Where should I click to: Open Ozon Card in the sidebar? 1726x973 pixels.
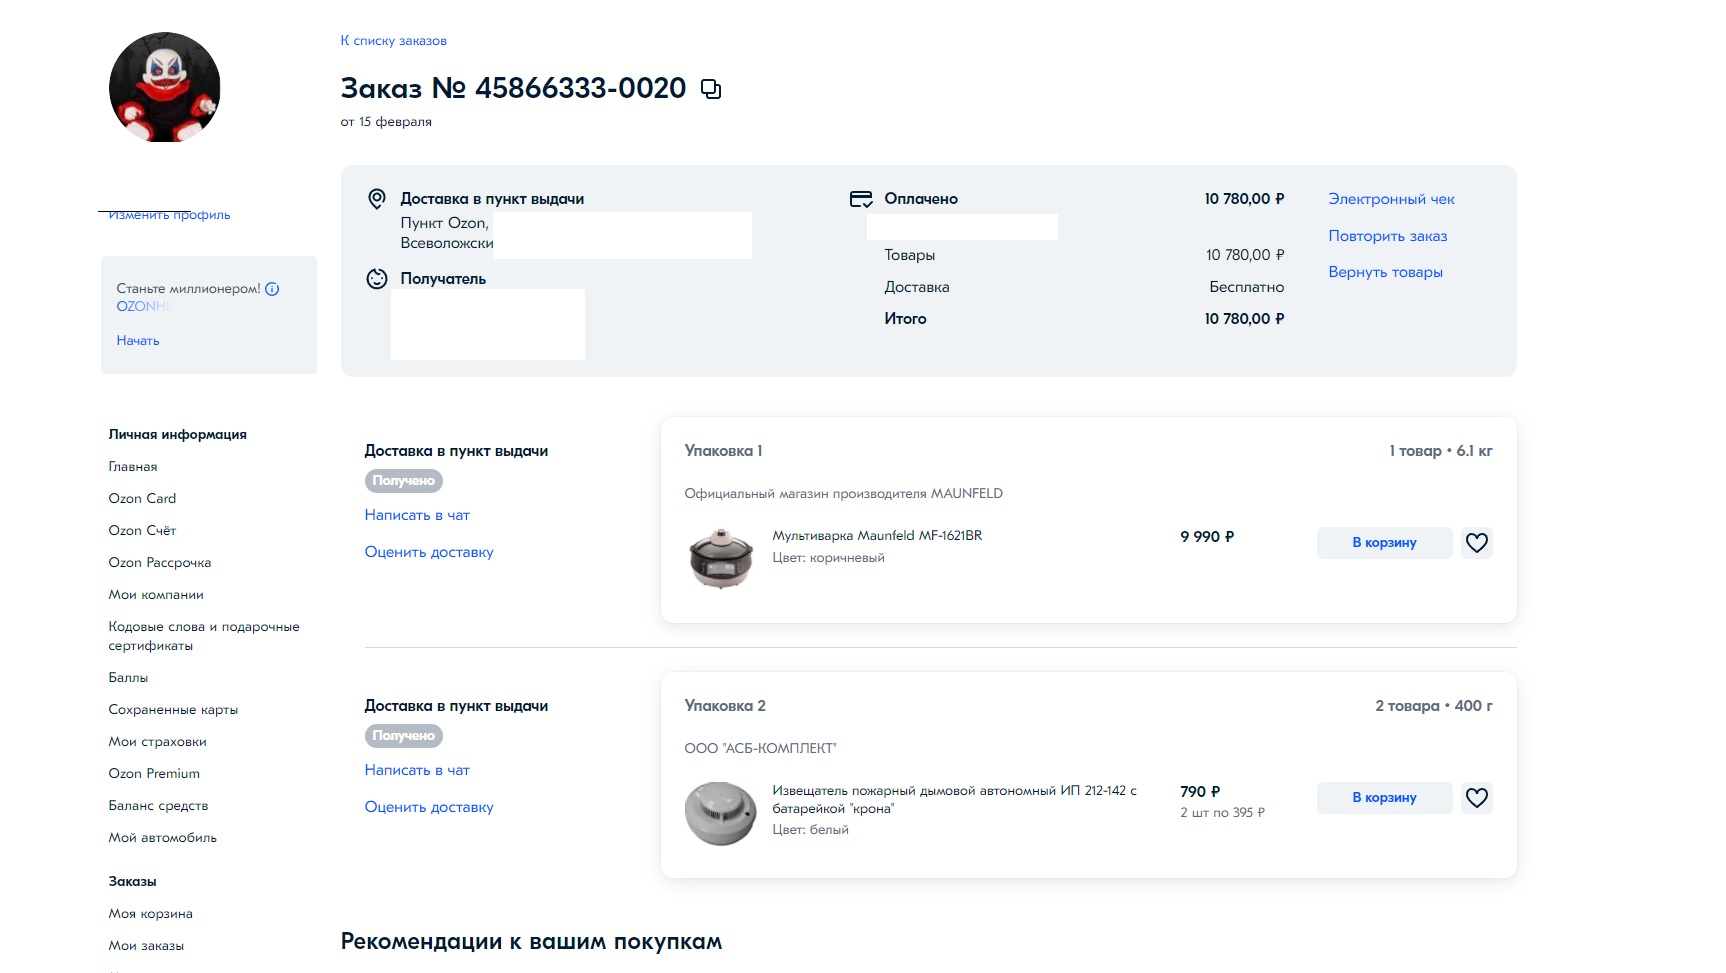pos(142,499)
